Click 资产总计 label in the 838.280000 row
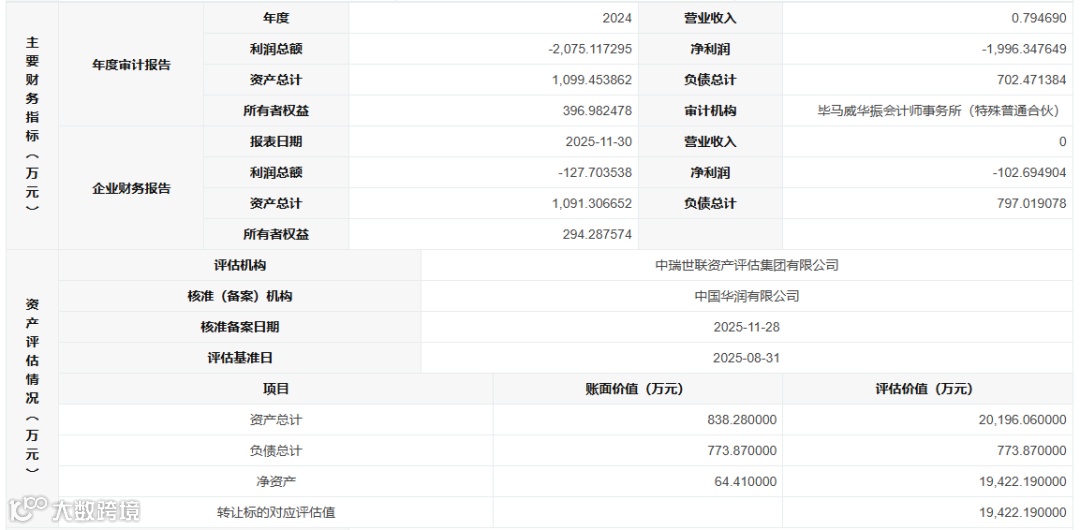 276,420
